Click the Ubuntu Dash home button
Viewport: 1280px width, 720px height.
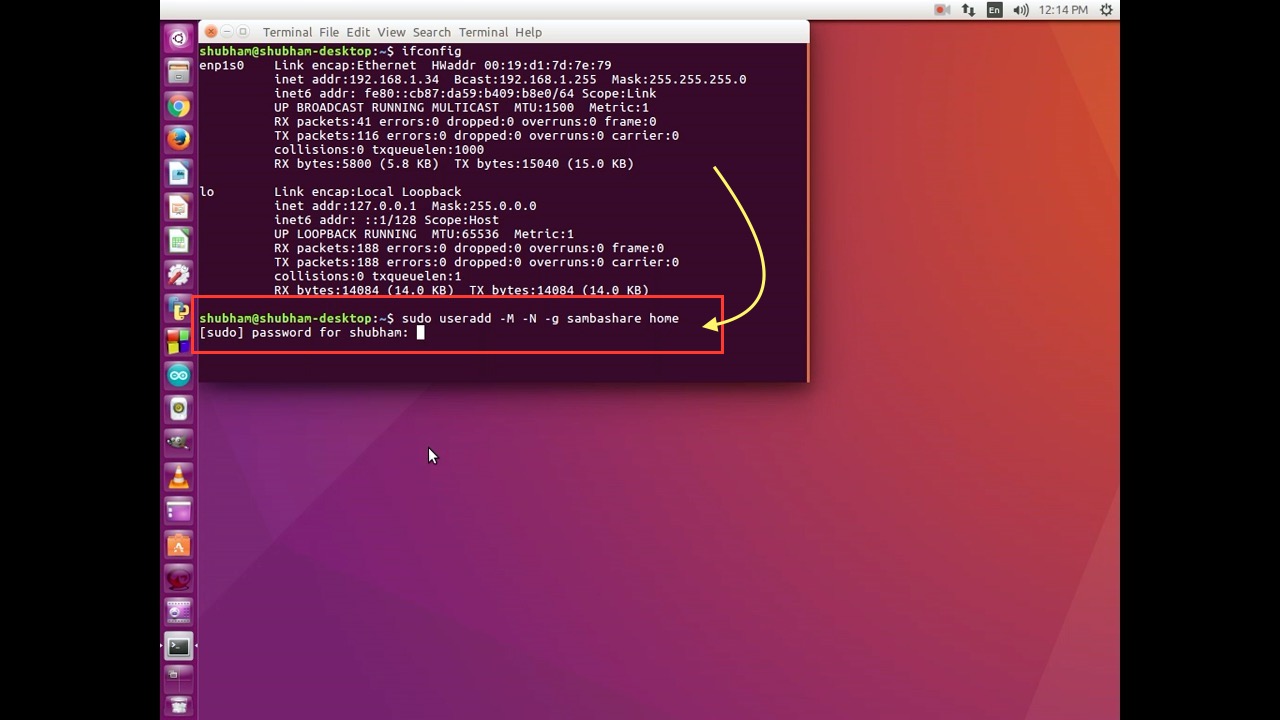178,38
